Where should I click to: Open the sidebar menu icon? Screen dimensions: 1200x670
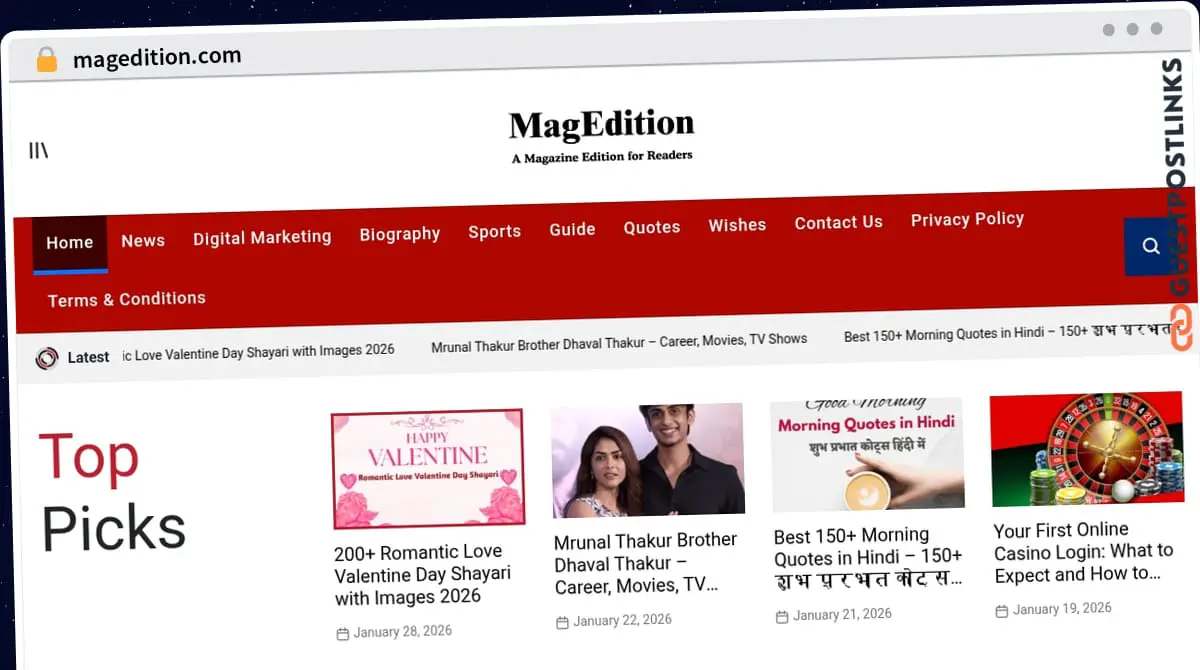(x=39, y=150)
